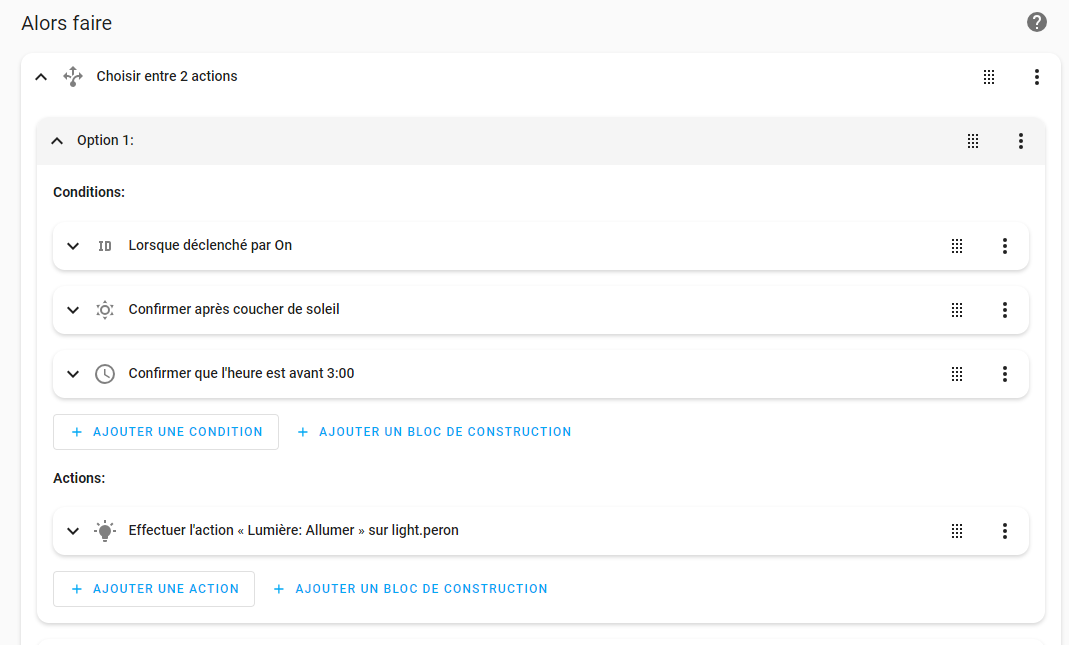The height and width of the screenshot is (645, 1069).
Task: Open the help icon beside Alors faire
Action: (x=1037, y=22)
